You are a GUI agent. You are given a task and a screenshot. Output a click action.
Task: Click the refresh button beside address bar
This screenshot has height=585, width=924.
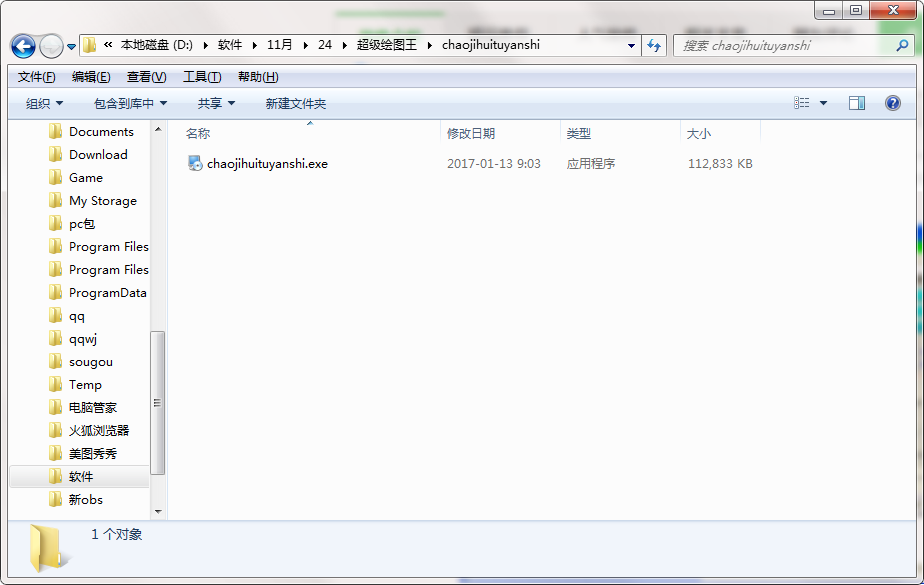click(x=654, y=45)
